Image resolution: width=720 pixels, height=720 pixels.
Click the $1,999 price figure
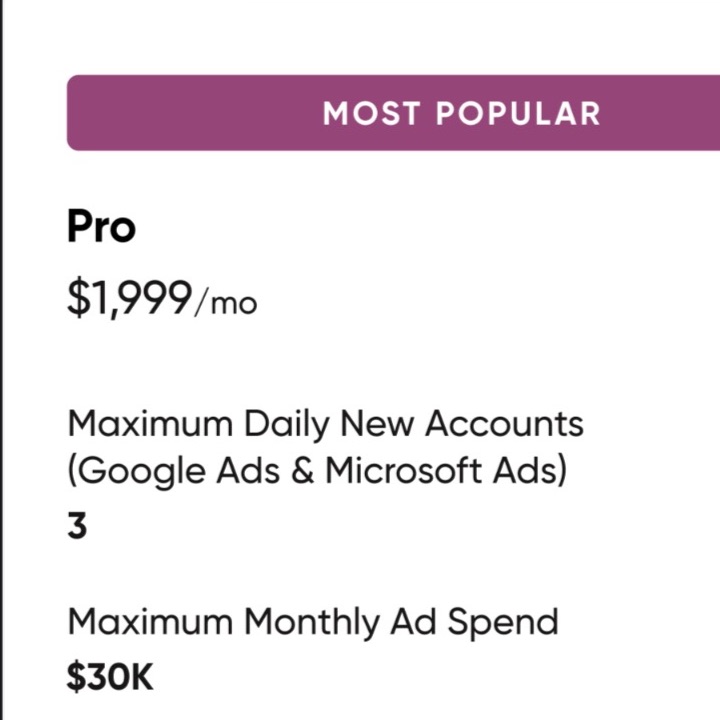[x=129, y=298]
